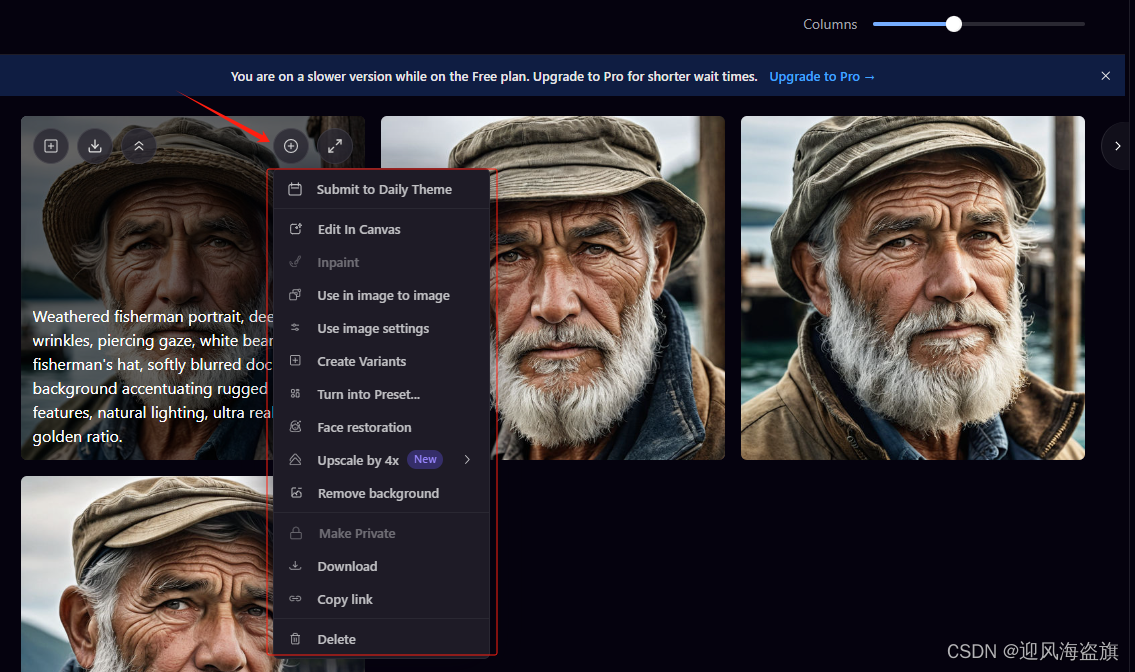Select Inpaint menu entry
Image resolution: width=1135 pixels, height=672 pixels.
(x=381, y=262)
